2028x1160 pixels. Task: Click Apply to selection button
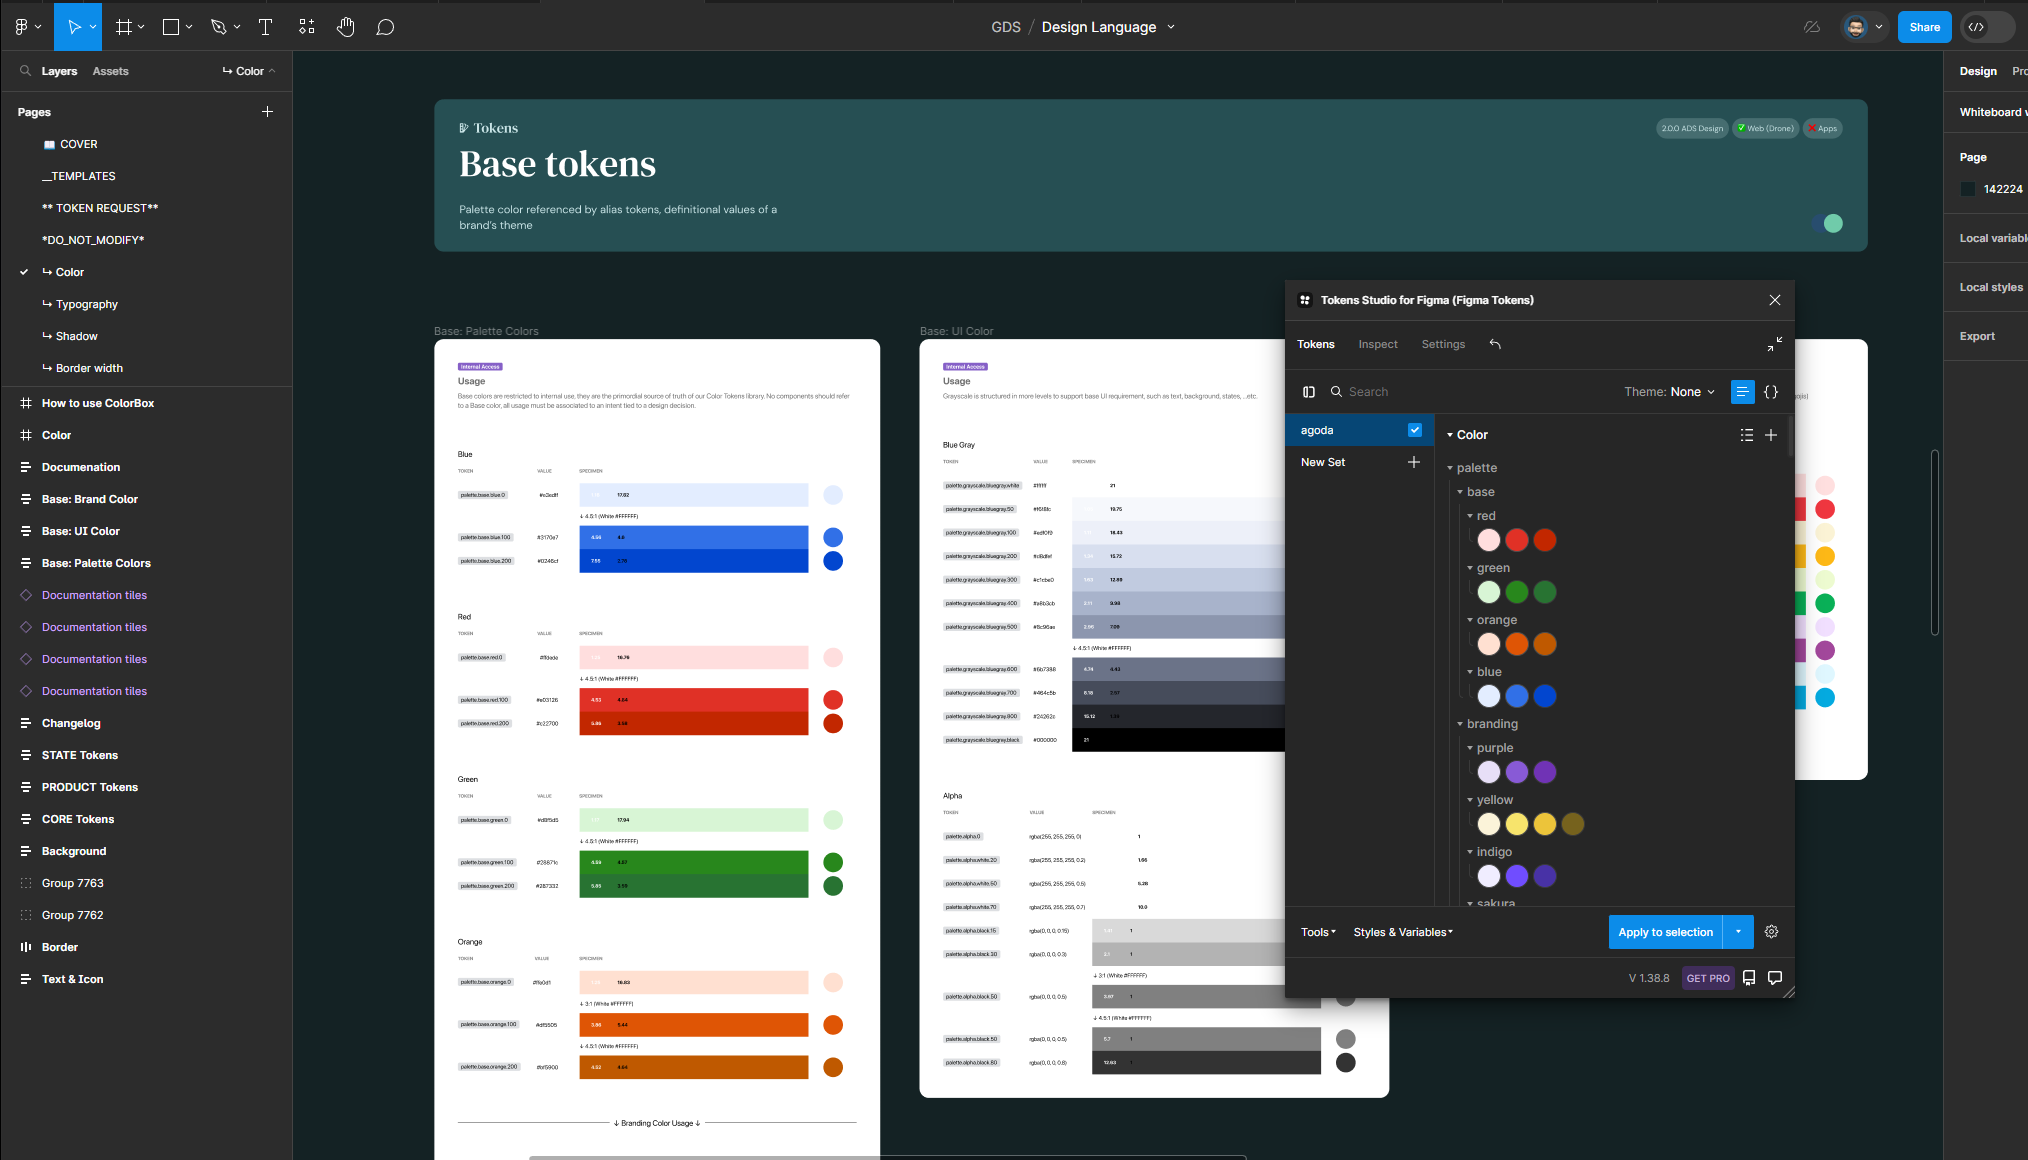[1665, 932]
